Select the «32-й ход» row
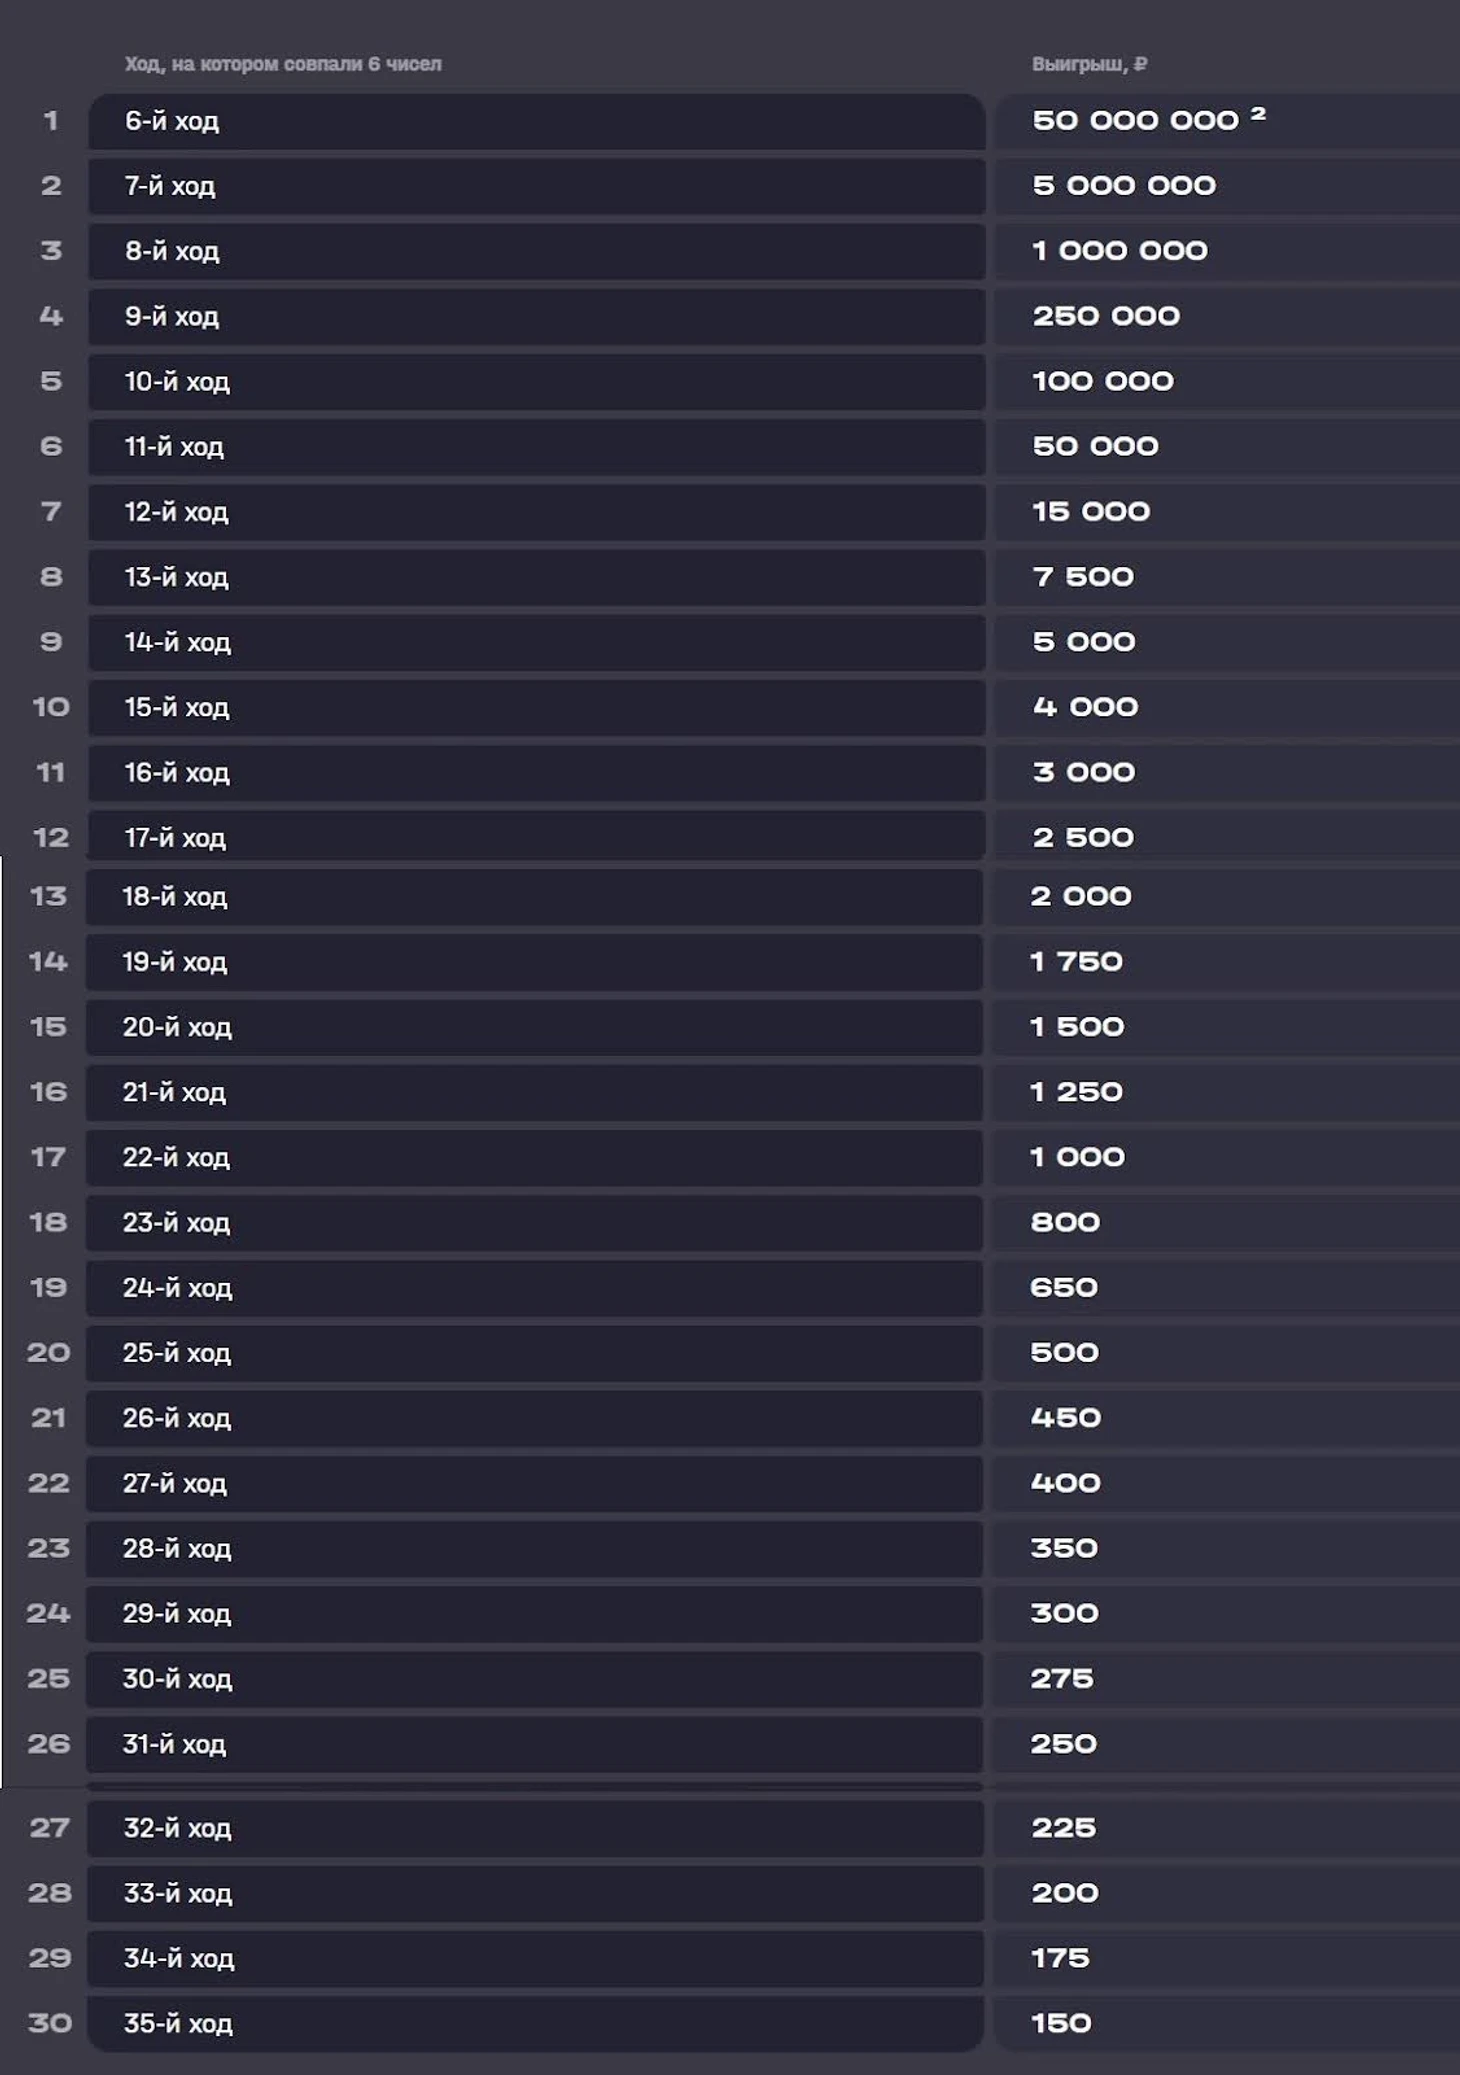Image resolution: width=1460 pixels, height=2075 pixels. [x=534, y=1829]
